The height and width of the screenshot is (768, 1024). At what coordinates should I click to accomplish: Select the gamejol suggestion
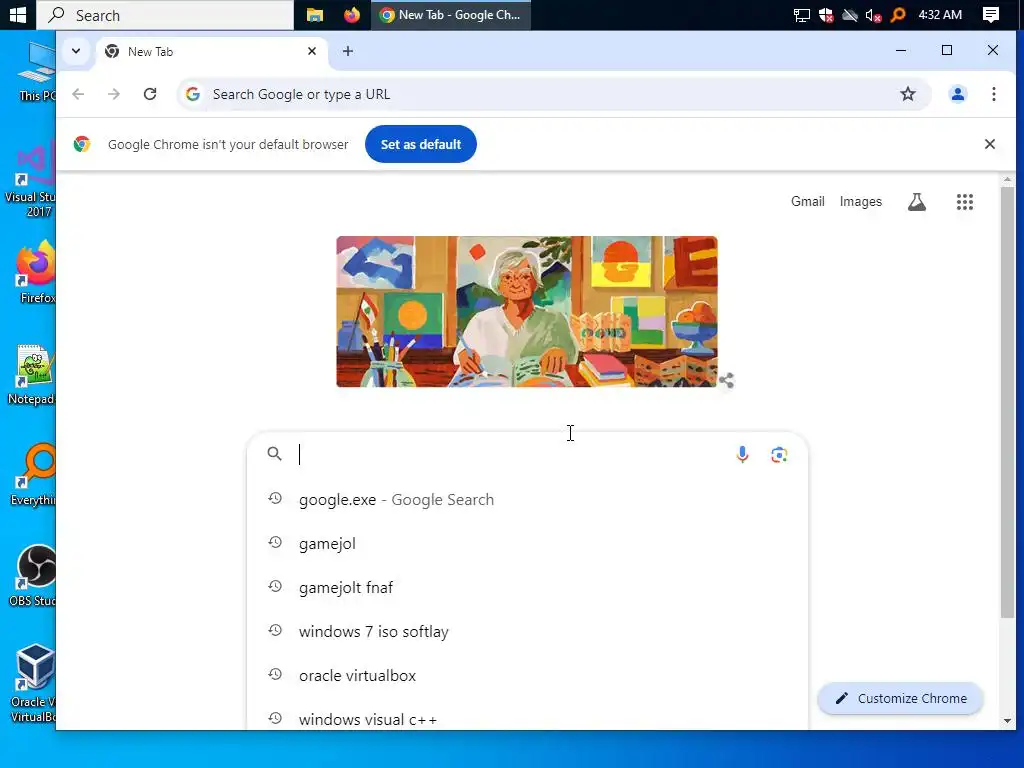click(528, 543)
